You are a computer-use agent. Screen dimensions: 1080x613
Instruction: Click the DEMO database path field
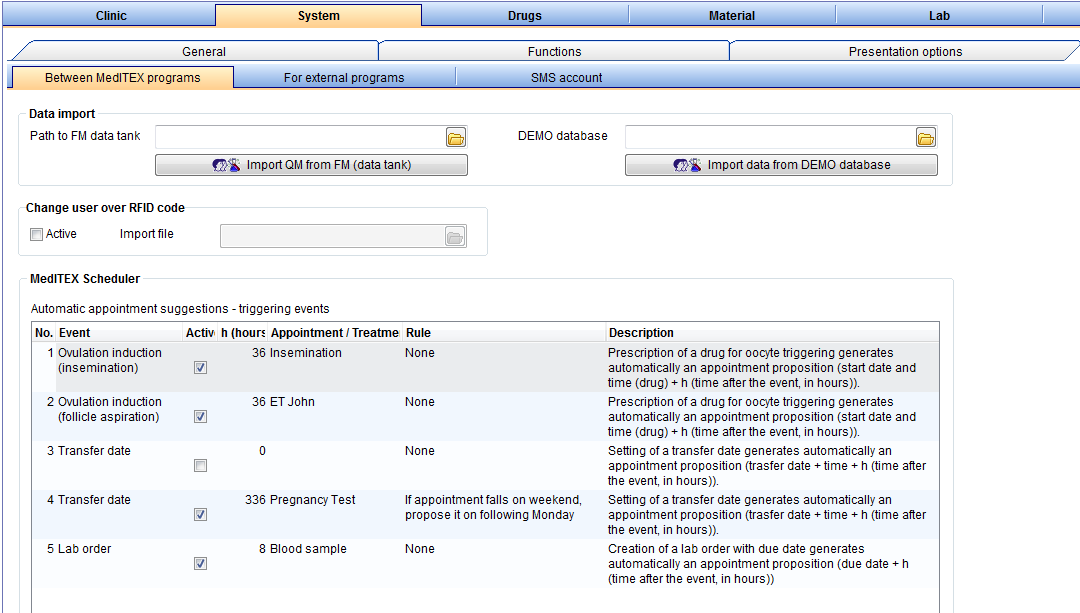(x=770, y=138)
